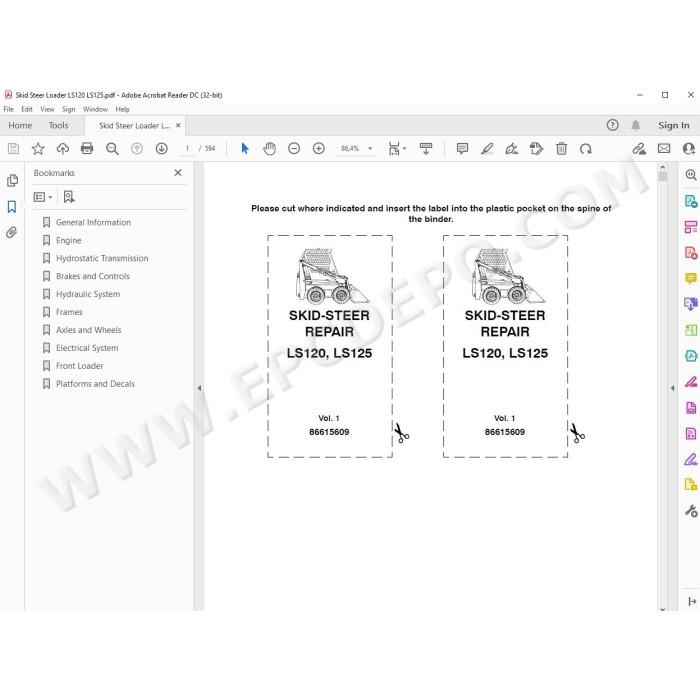700x700 pixels.
Task: Activate the hand pan tool
Action: coord(269,148)
